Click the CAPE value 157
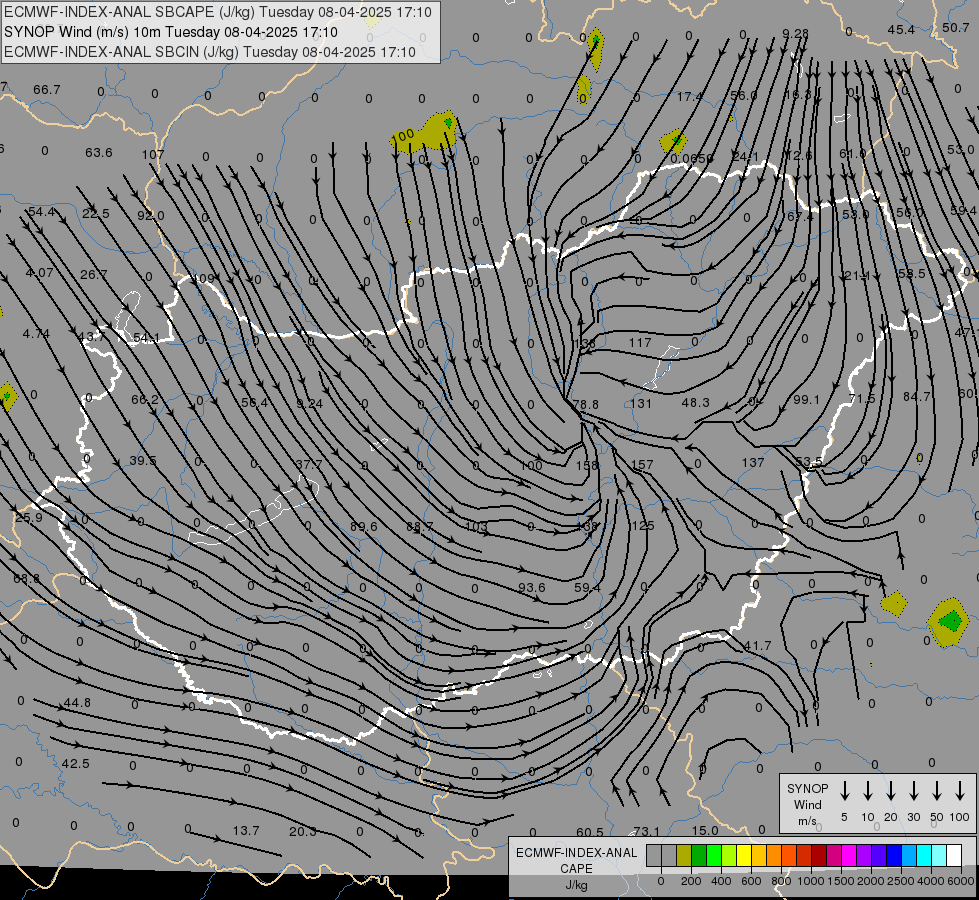 pos(642,464)
